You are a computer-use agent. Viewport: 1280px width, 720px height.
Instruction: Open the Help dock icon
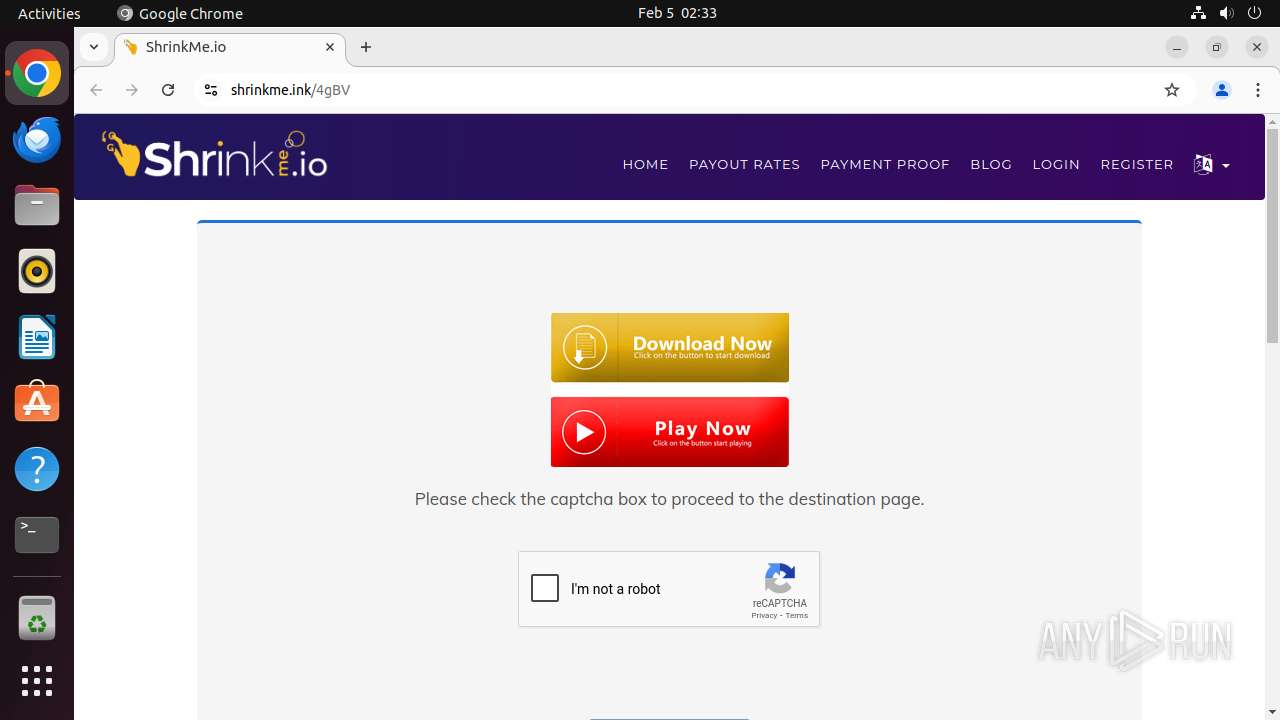point(37,469)
